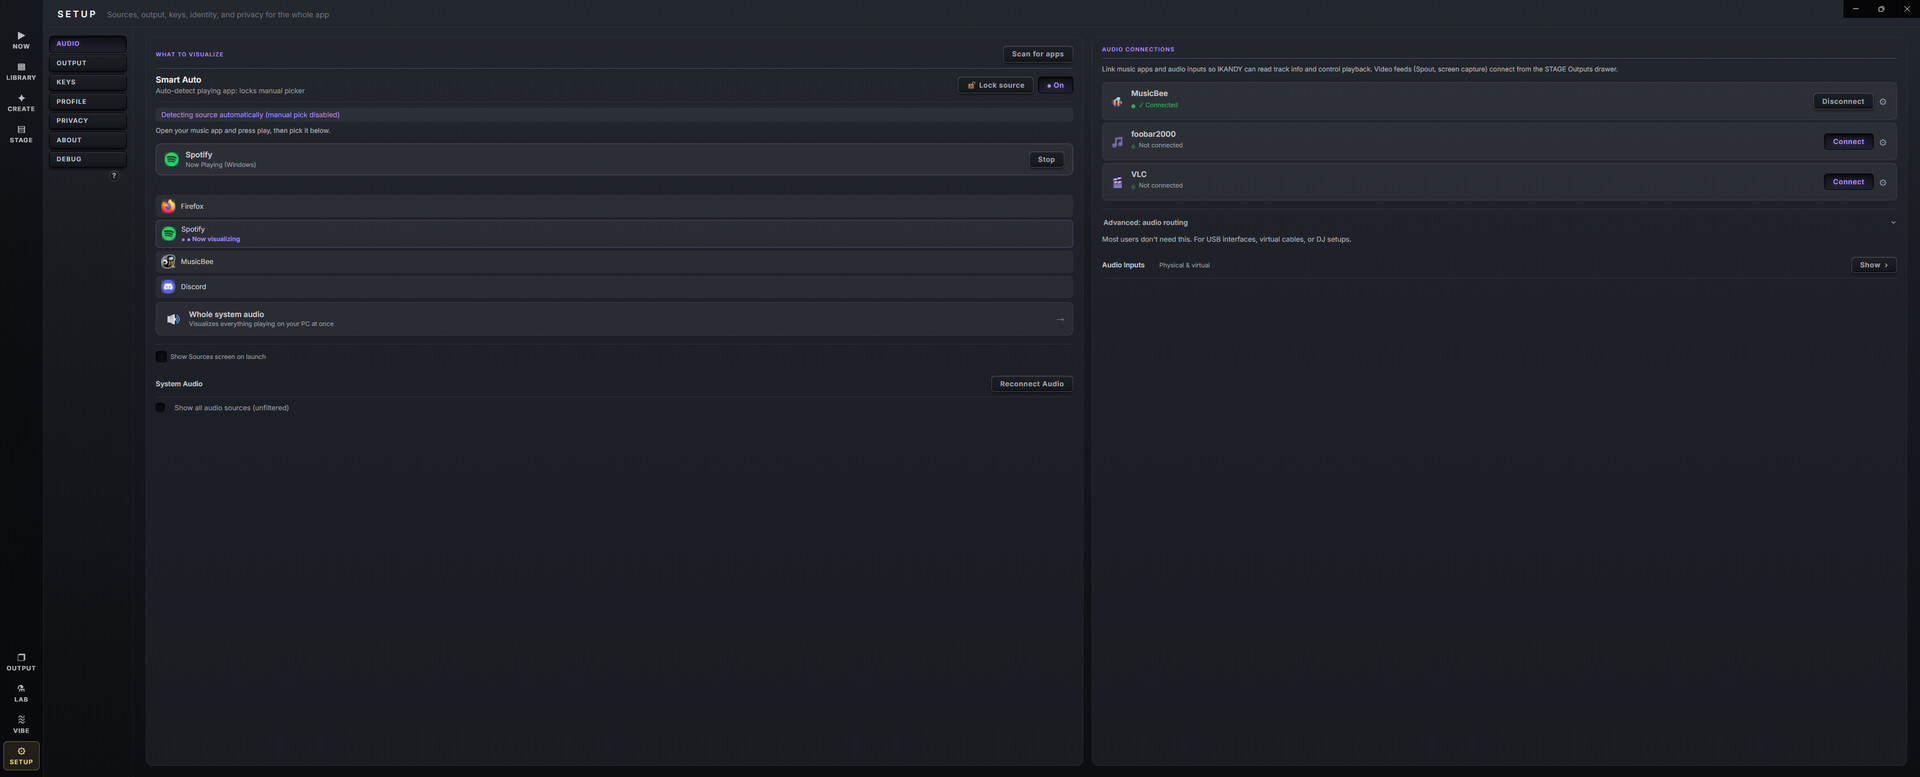Disconnect the MusicBee connection

click(x=1843, y=102)
